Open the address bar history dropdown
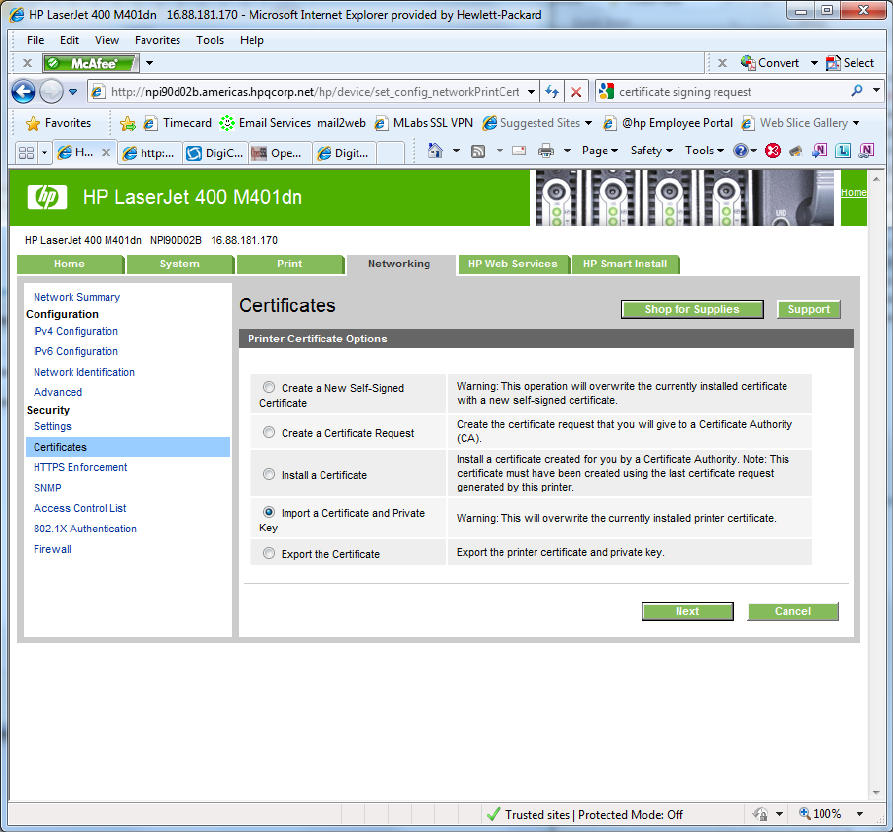Screen dimensions: 893x832 point(531,92)
